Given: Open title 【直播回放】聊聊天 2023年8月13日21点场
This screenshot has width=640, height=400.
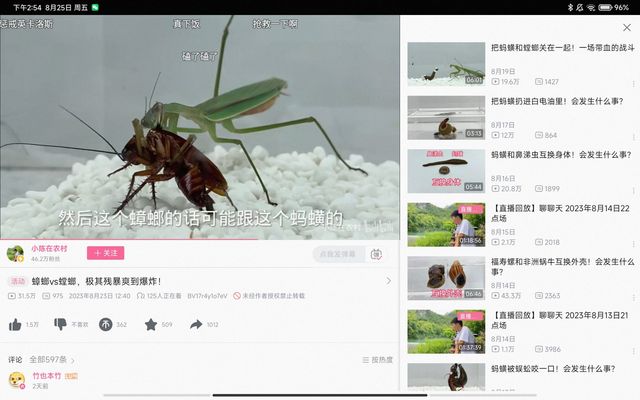Looking at the screenshot, I should 560,320.
